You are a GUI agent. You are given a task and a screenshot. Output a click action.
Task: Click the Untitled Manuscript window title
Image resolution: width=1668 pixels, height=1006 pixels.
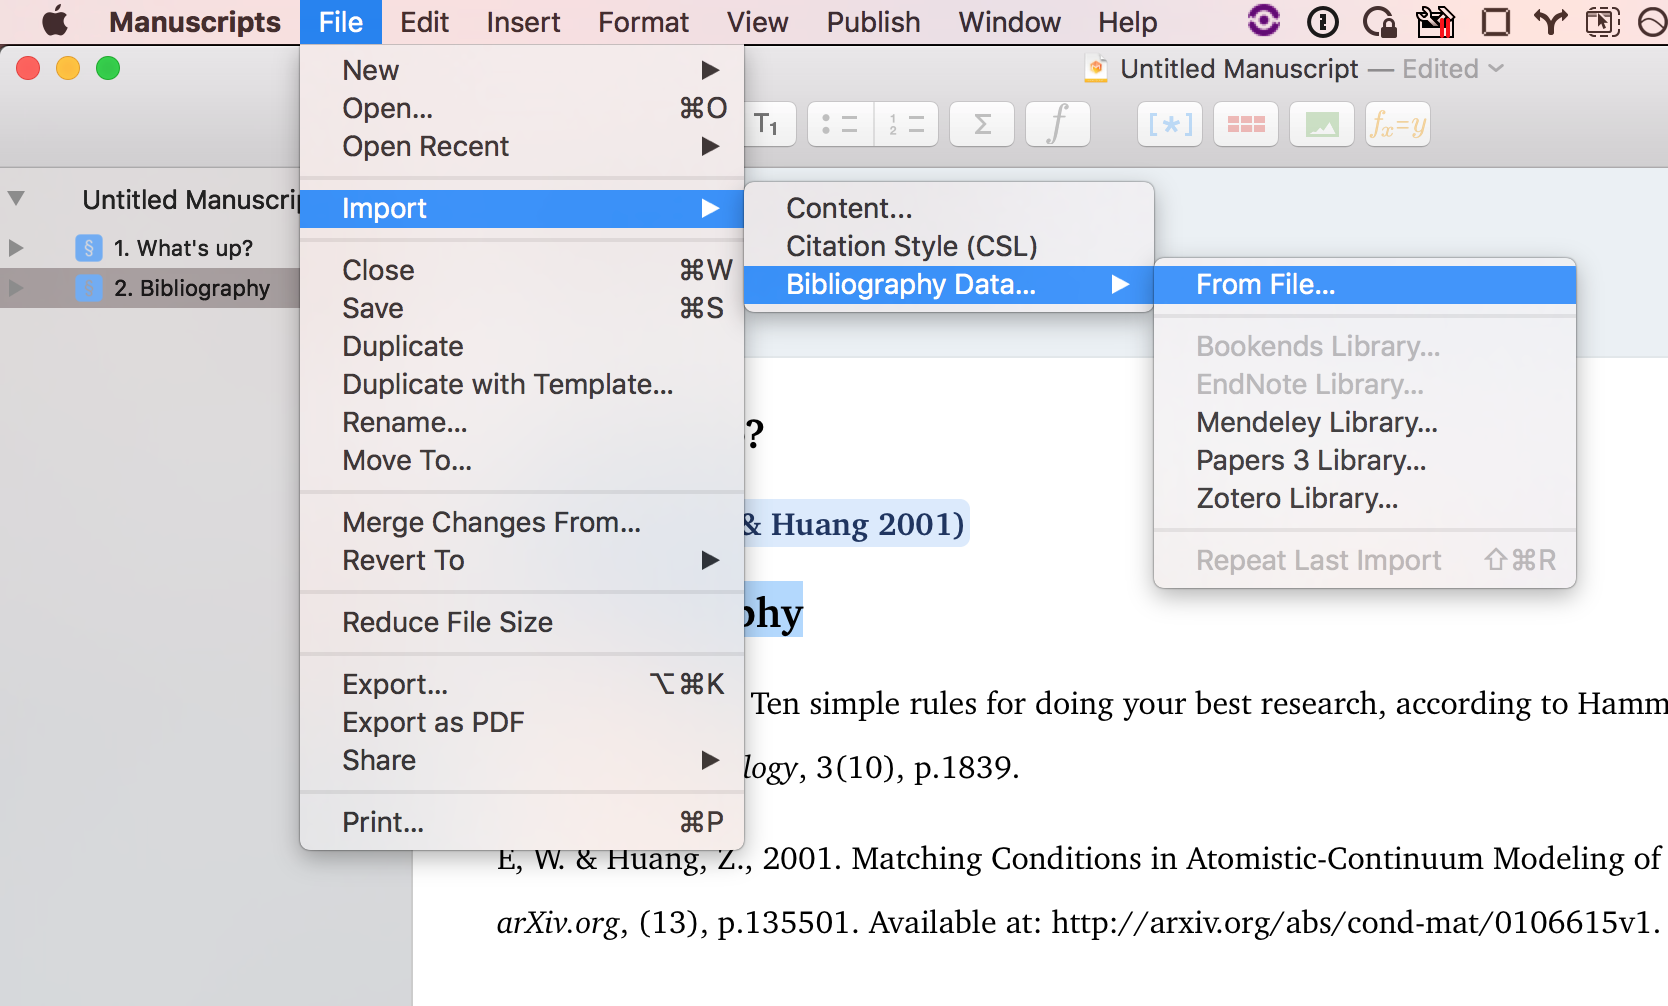click(x=1239, y=69)
